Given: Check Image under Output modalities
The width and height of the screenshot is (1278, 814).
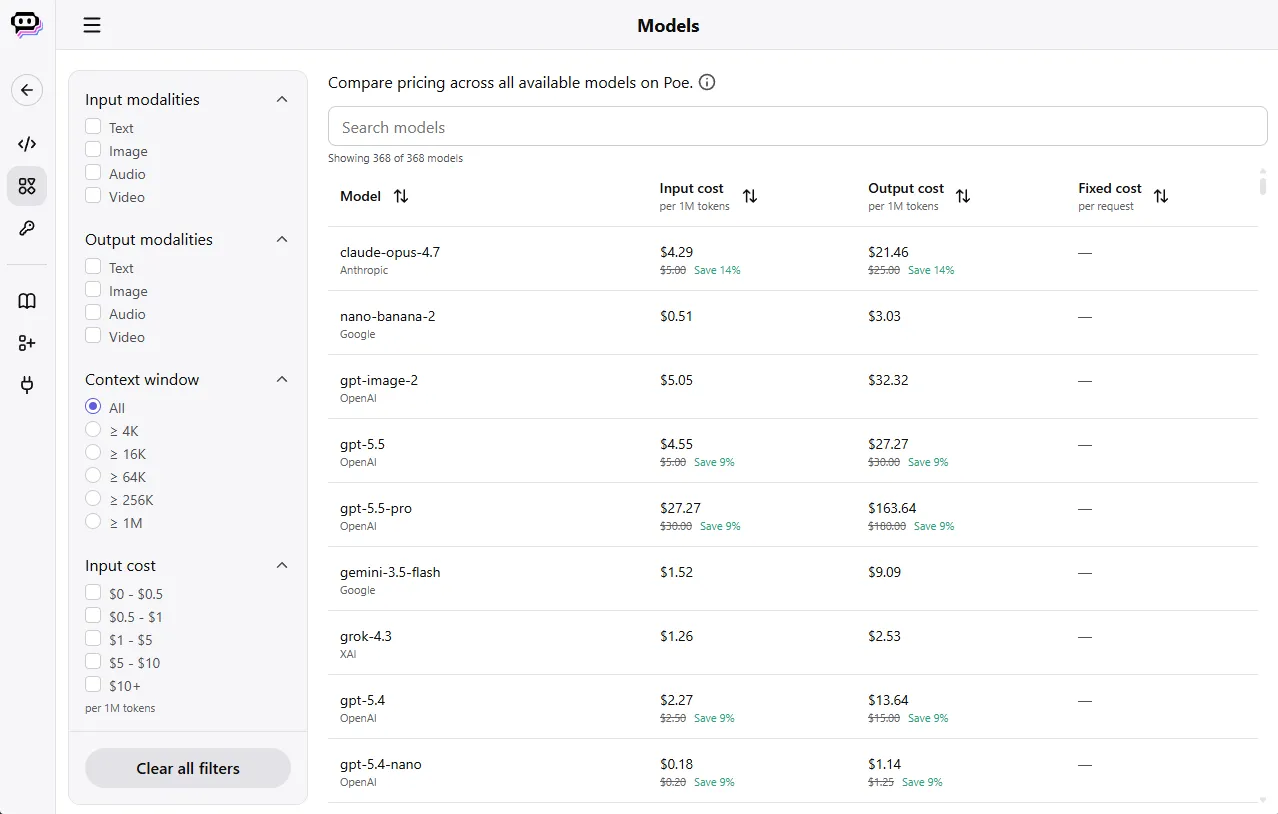Looking at the screenshot, I should tap(93, 290).
